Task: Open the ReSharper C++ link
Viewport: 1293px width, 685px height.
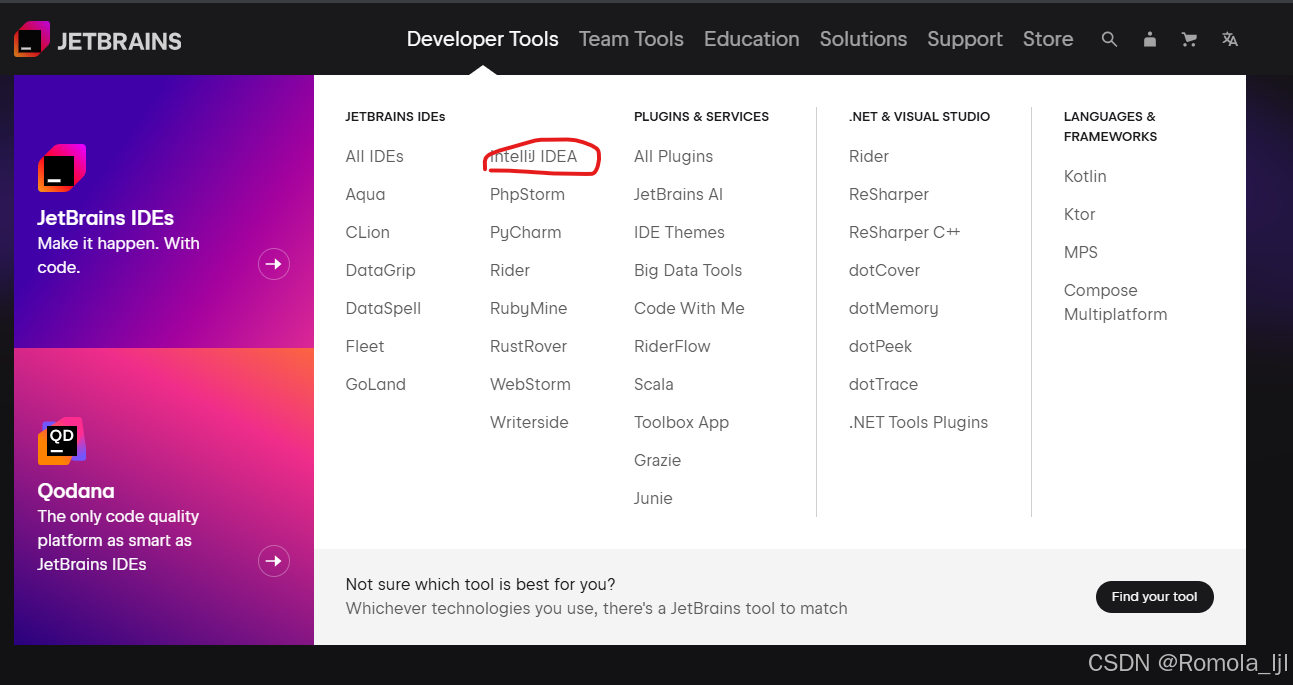Action: 905,232
